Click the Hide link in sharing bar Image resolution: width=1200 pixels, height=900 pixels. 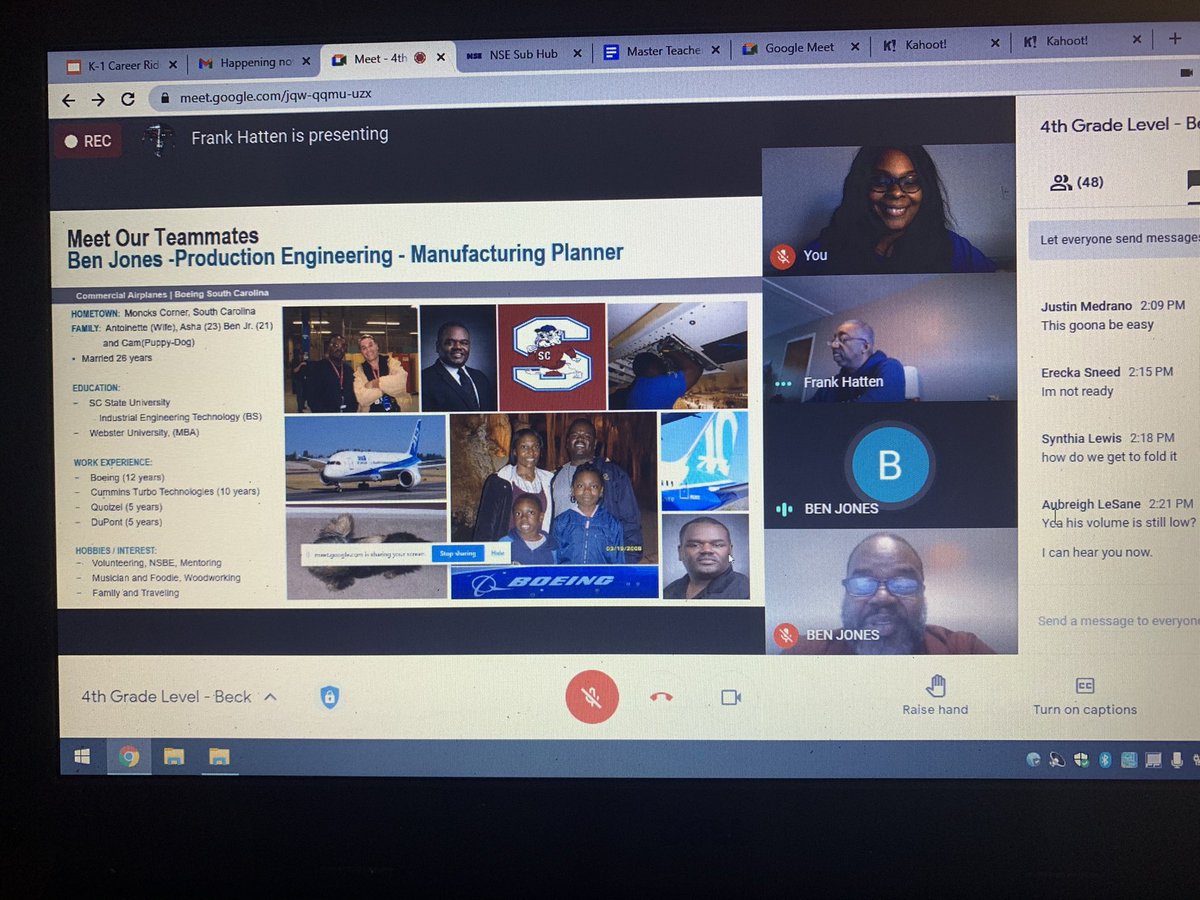(x=497, y=553)
